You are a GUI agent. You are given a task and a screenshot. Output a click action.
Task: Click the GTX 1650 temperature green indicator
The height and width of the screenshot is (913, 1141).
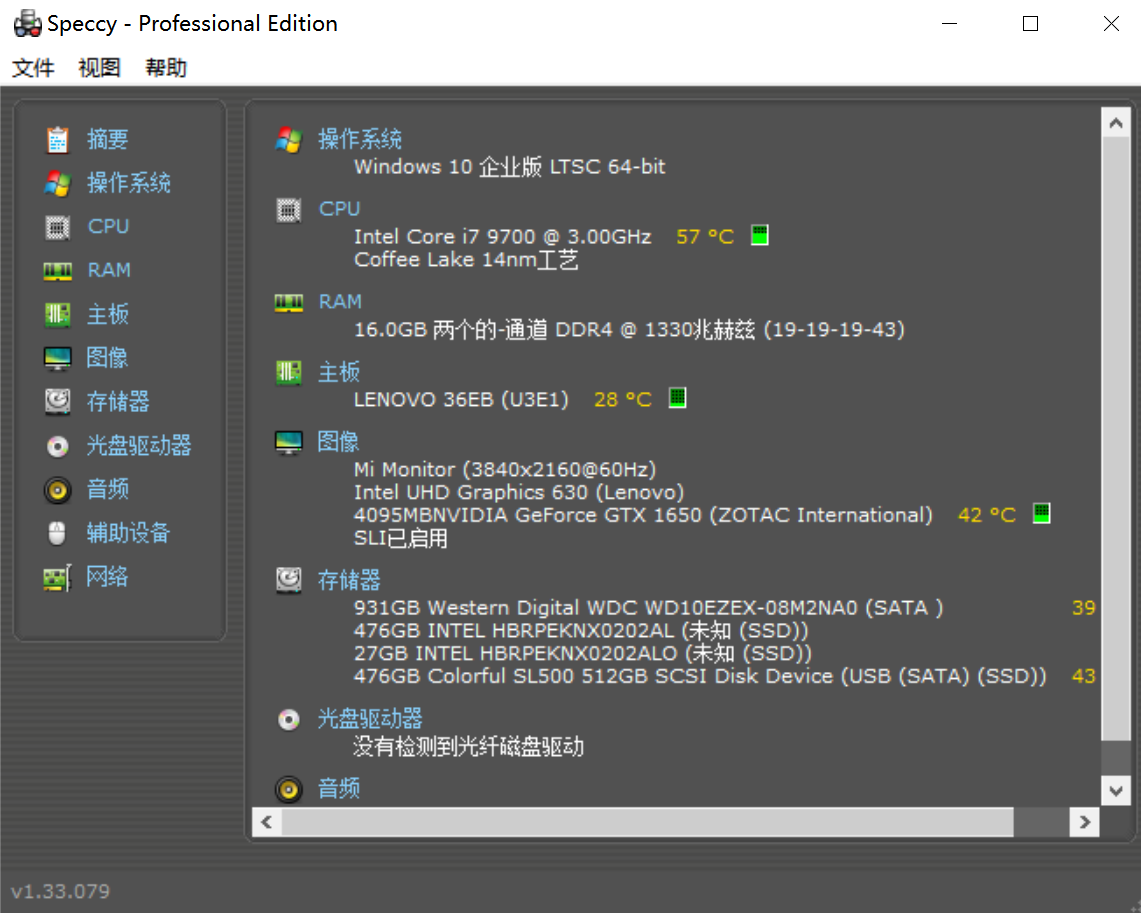[1042, 513]
